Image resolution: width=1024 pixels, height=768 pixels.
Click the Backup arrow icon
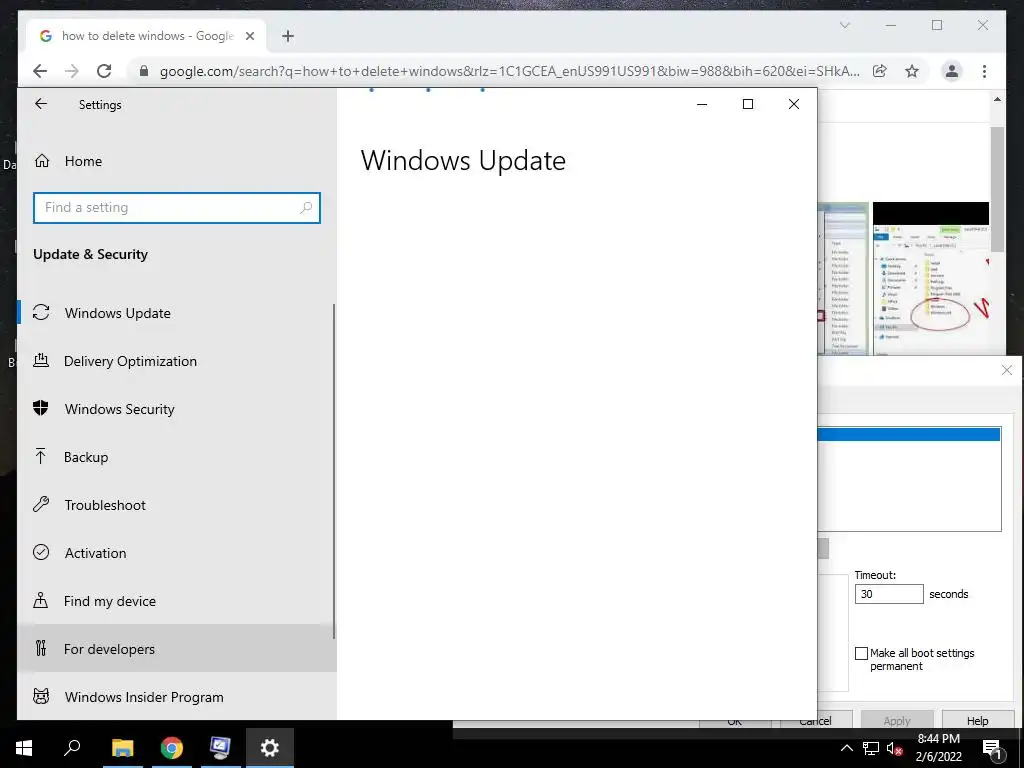point(41,456)
